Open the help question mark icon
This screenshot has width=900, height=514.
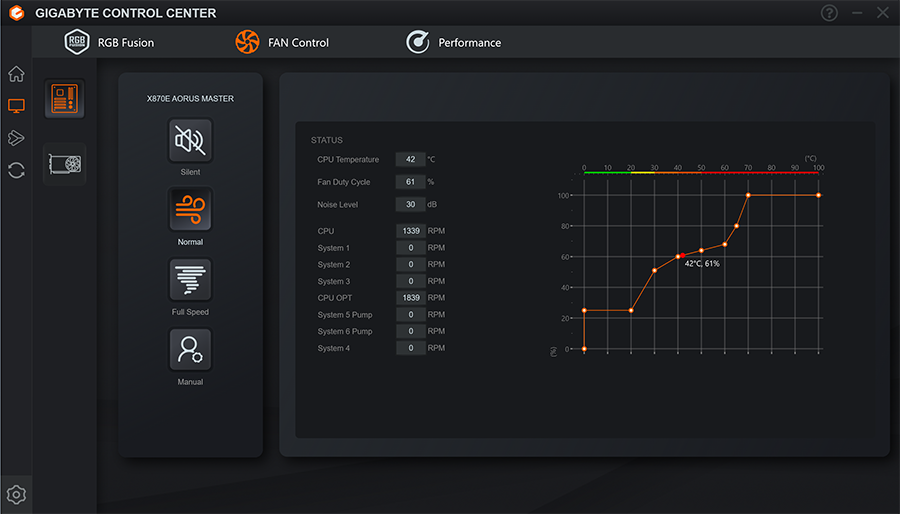pyautogui.click(x=829, y=13)
